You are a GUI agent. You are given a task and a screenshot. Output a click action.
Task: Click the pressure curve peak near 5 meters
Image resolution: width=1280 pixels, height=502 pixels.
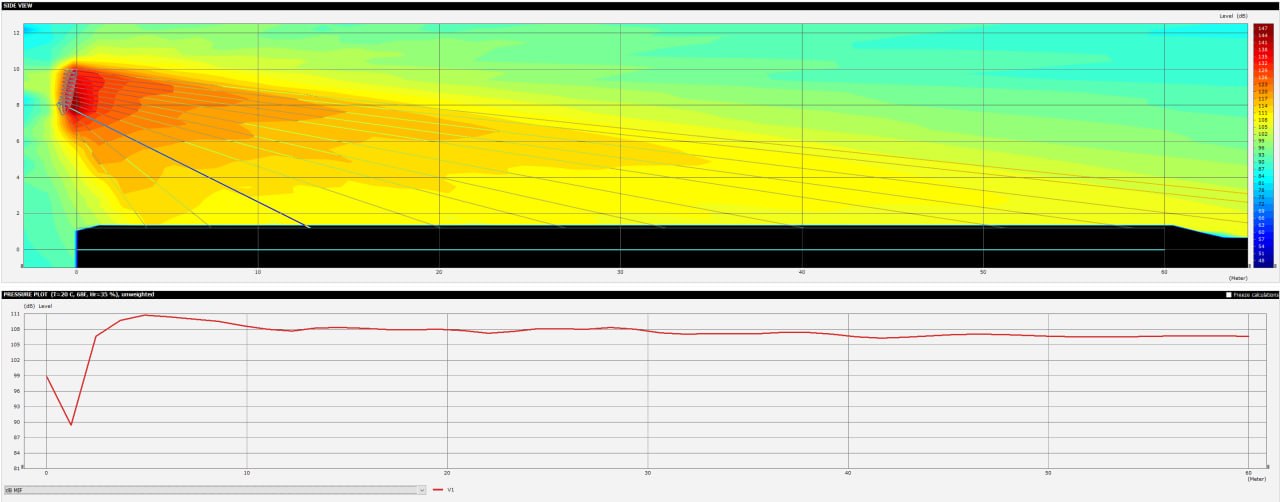tap(146, 315)
